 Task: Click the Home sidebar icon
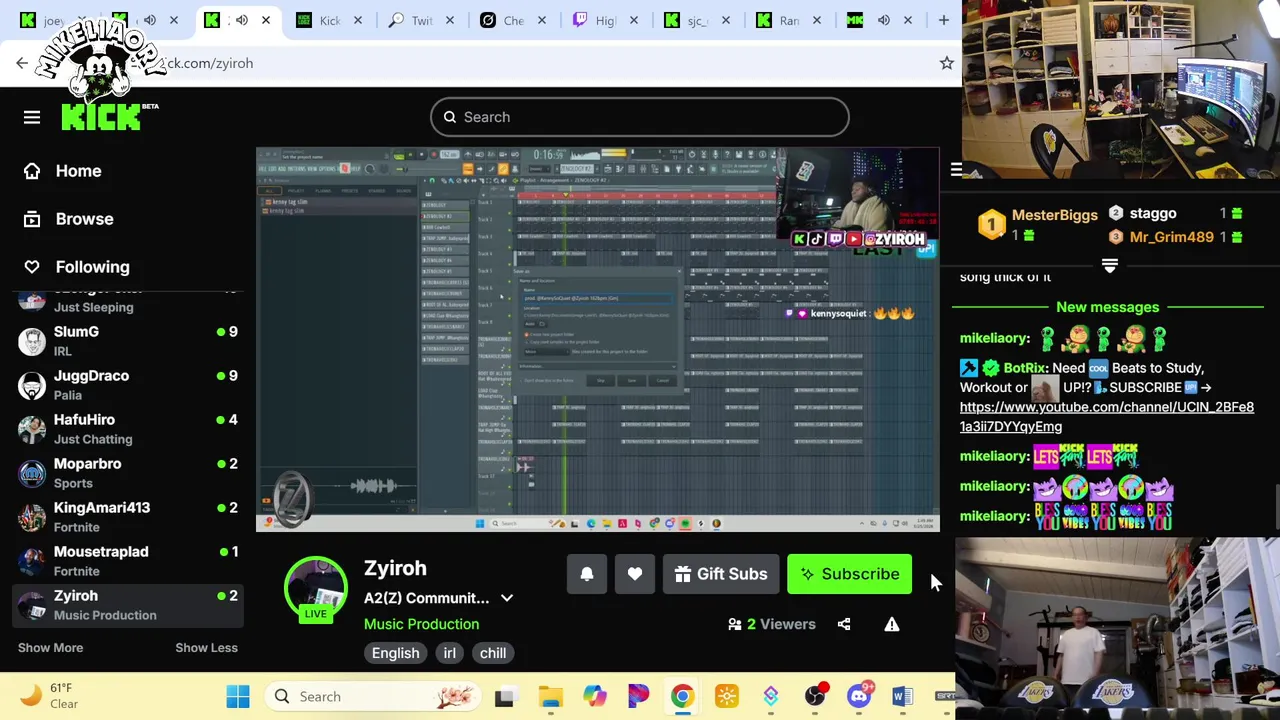point(32,171)
